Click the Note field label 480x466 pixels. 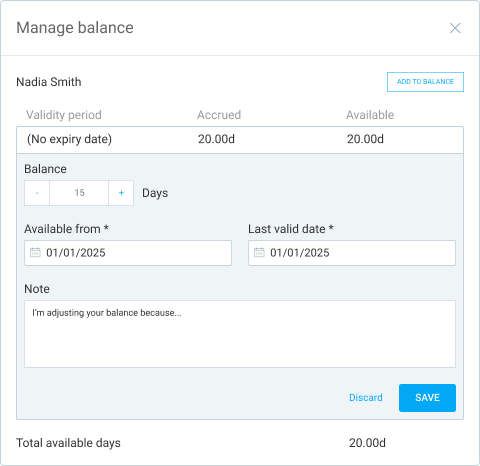click(x=37, y=289)
